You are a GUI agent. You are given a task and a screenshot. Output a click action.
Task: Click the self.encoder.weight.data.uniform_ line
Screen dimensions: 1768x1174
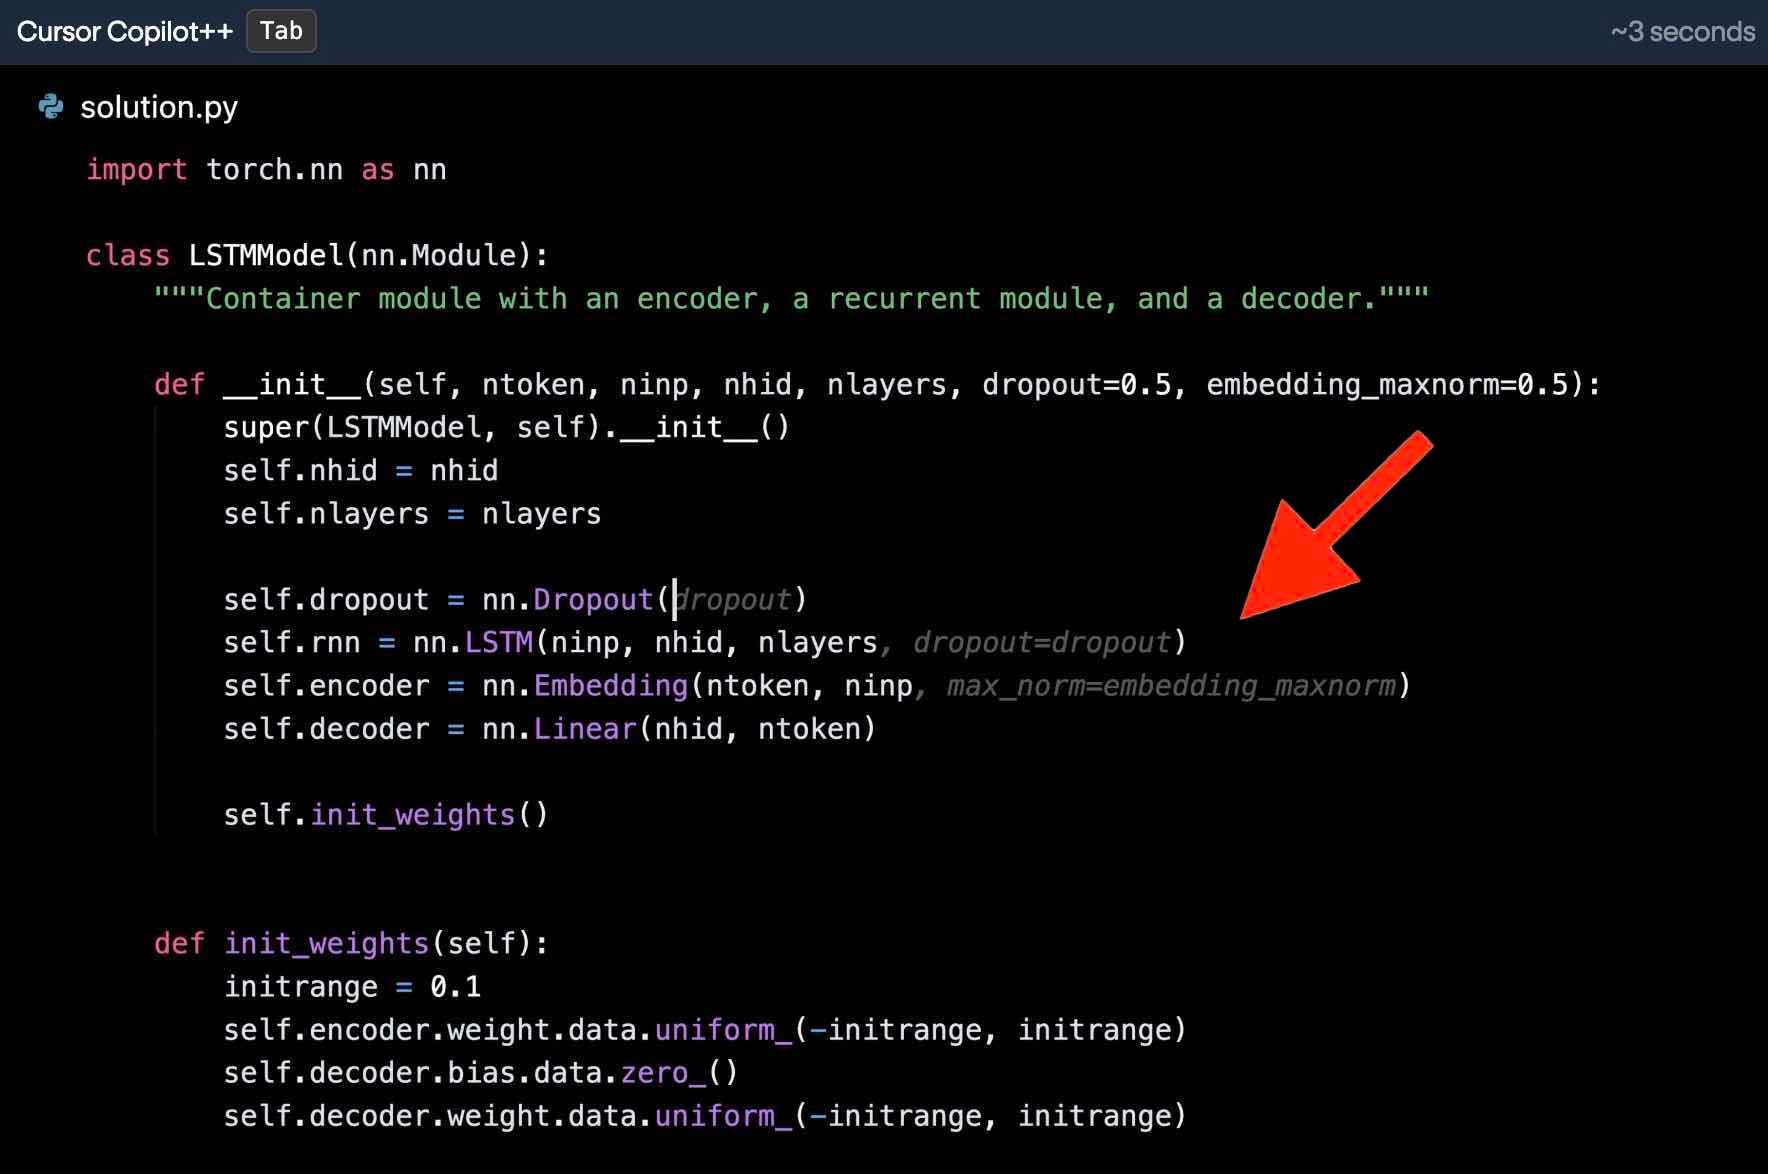pos(705,1029)
